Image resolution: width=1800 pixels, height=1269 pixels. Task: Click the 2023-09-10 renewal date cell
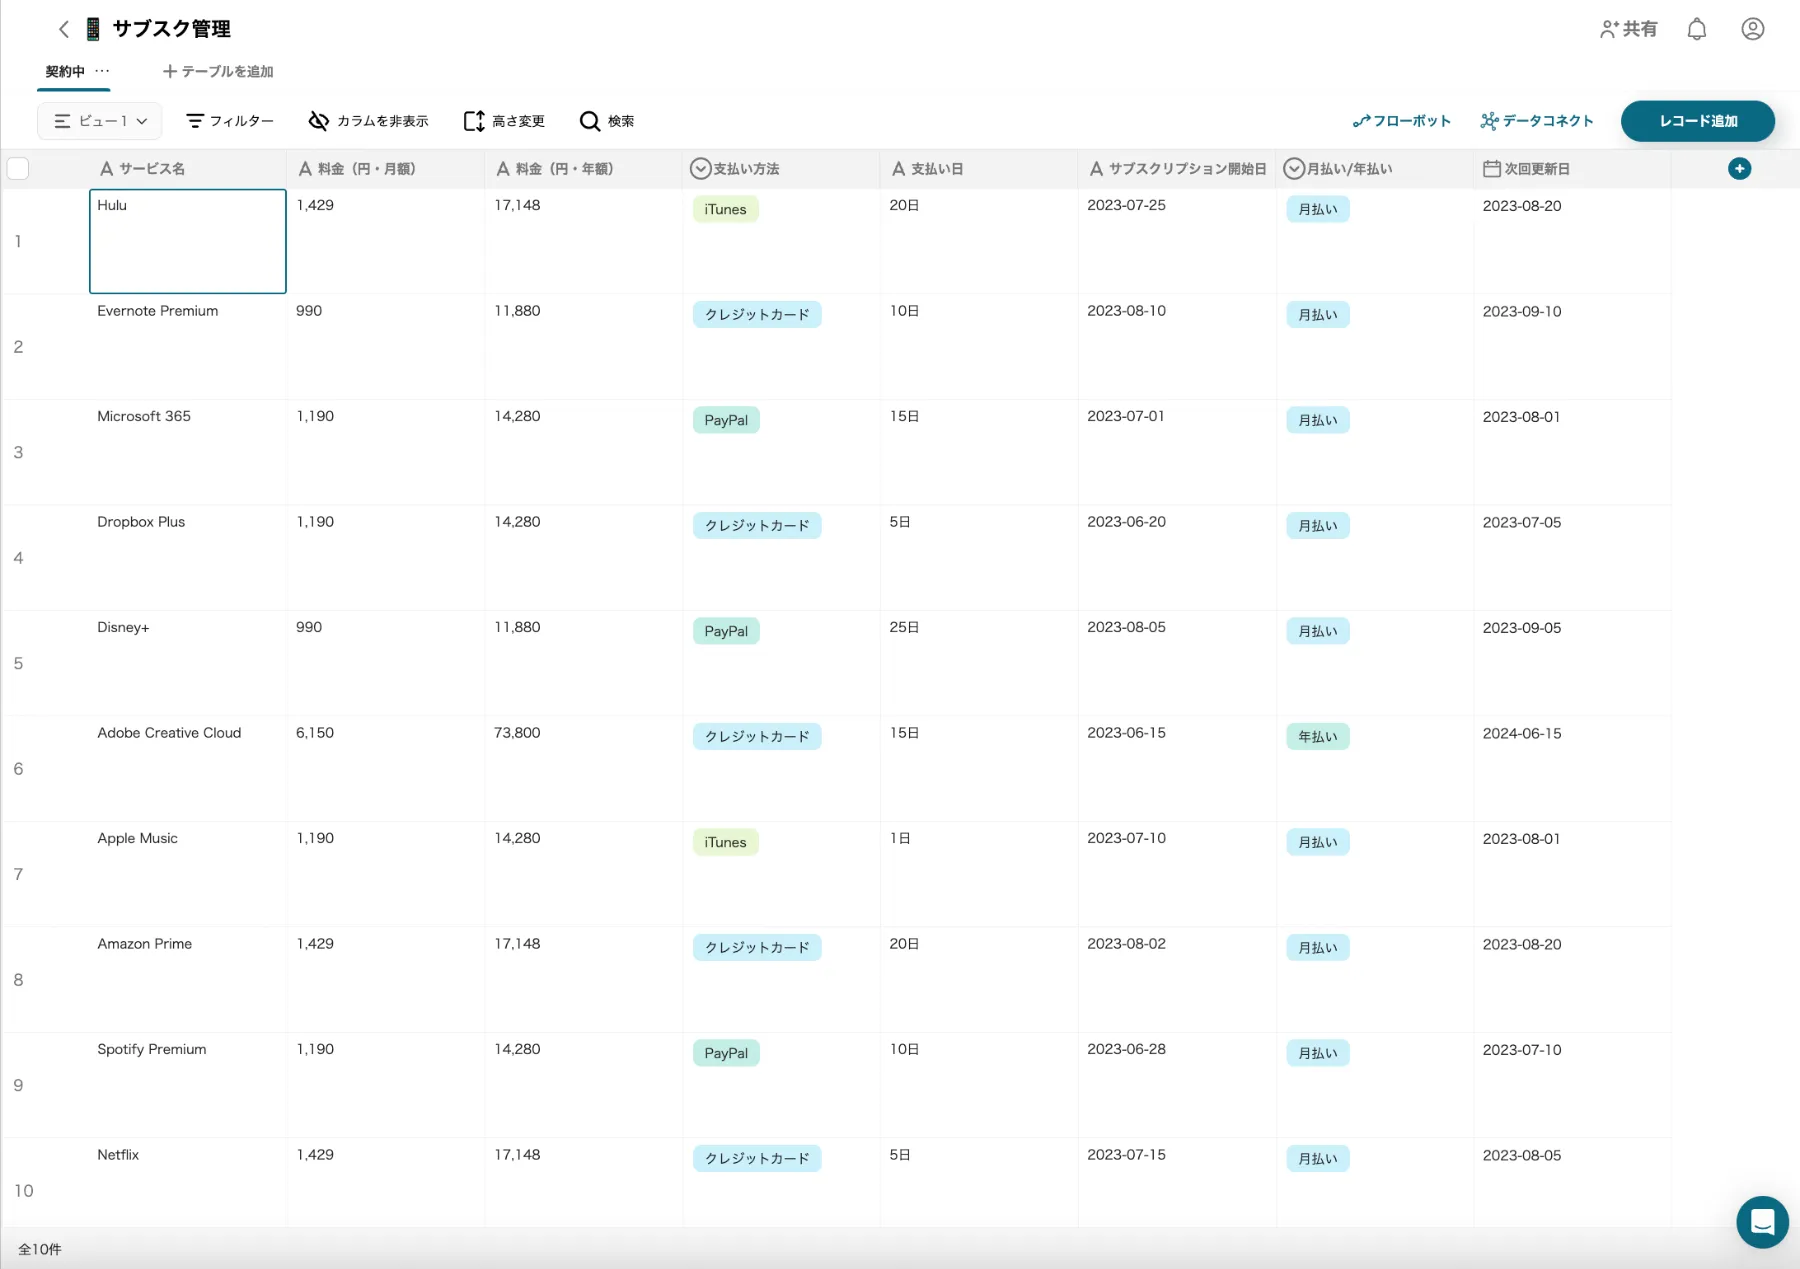(1572, 347)
